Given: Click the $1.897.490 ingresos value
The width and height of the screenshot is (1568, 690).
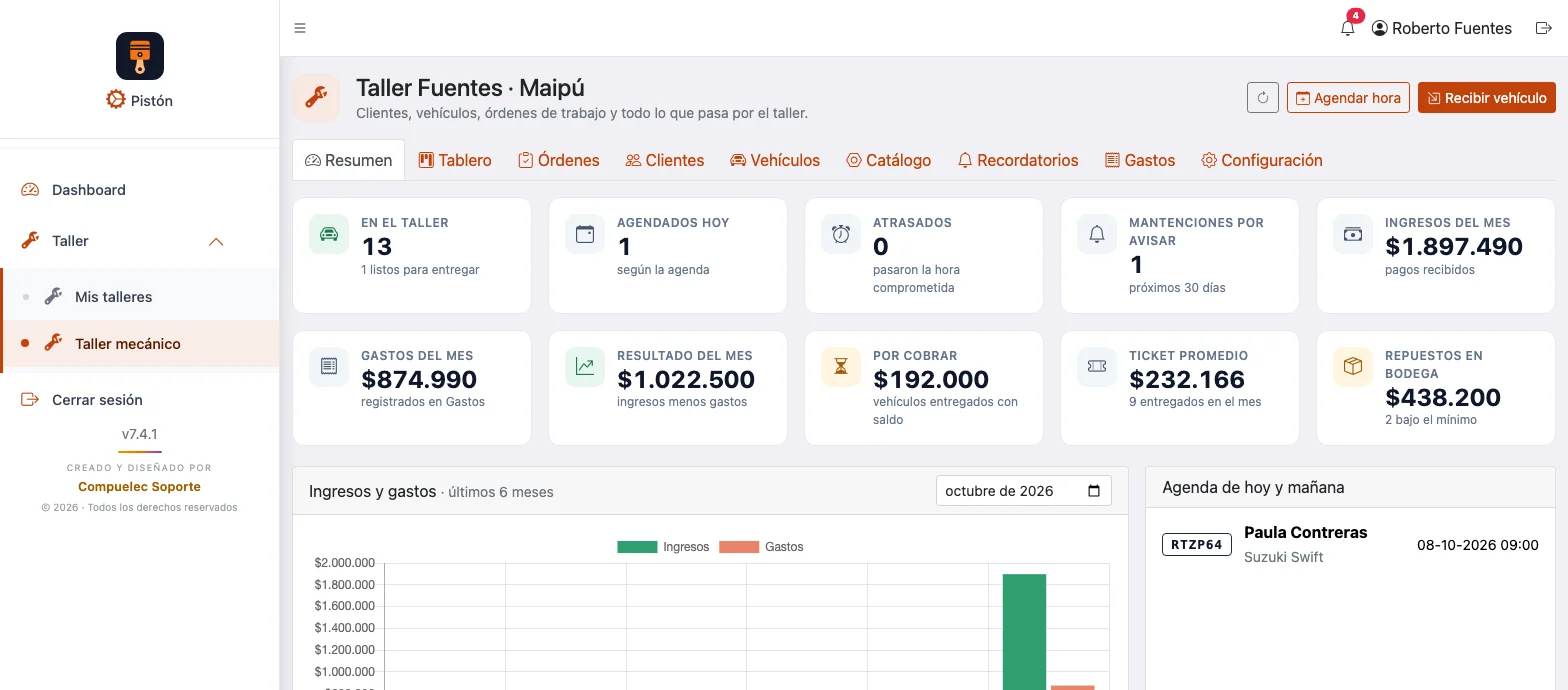Looking at the screenshot, I should 1454,247.
